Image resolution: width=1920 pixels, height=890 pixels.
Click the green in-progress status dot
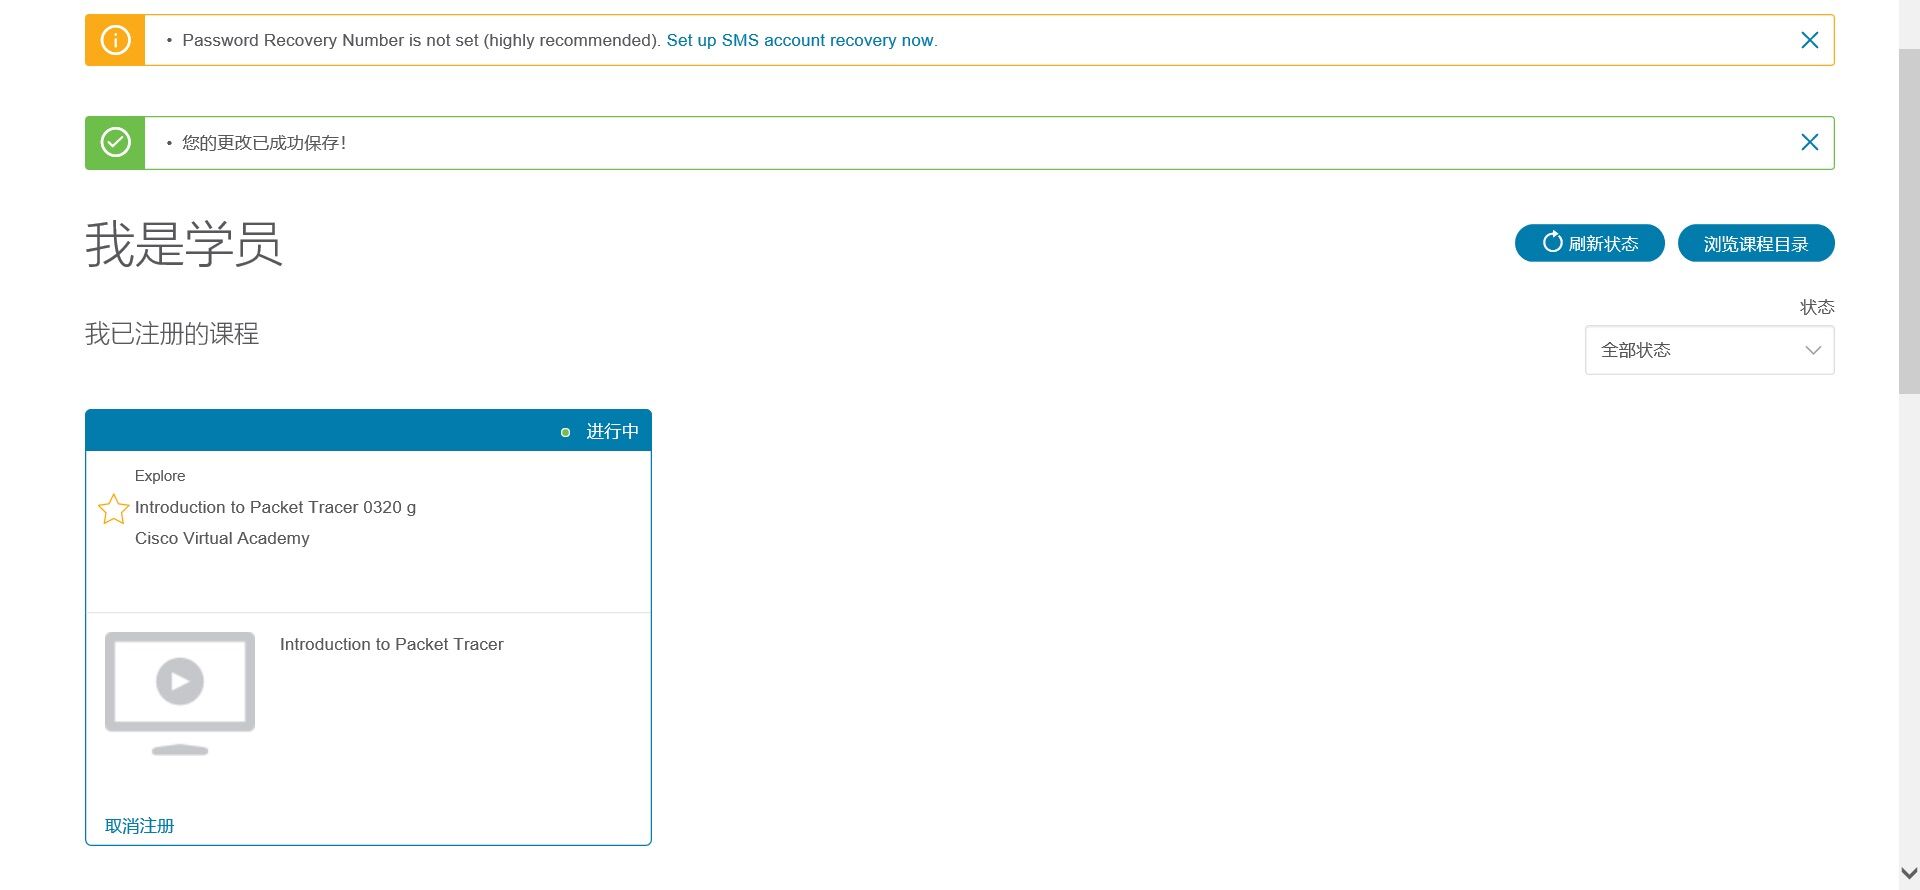(x=565, y=432)
